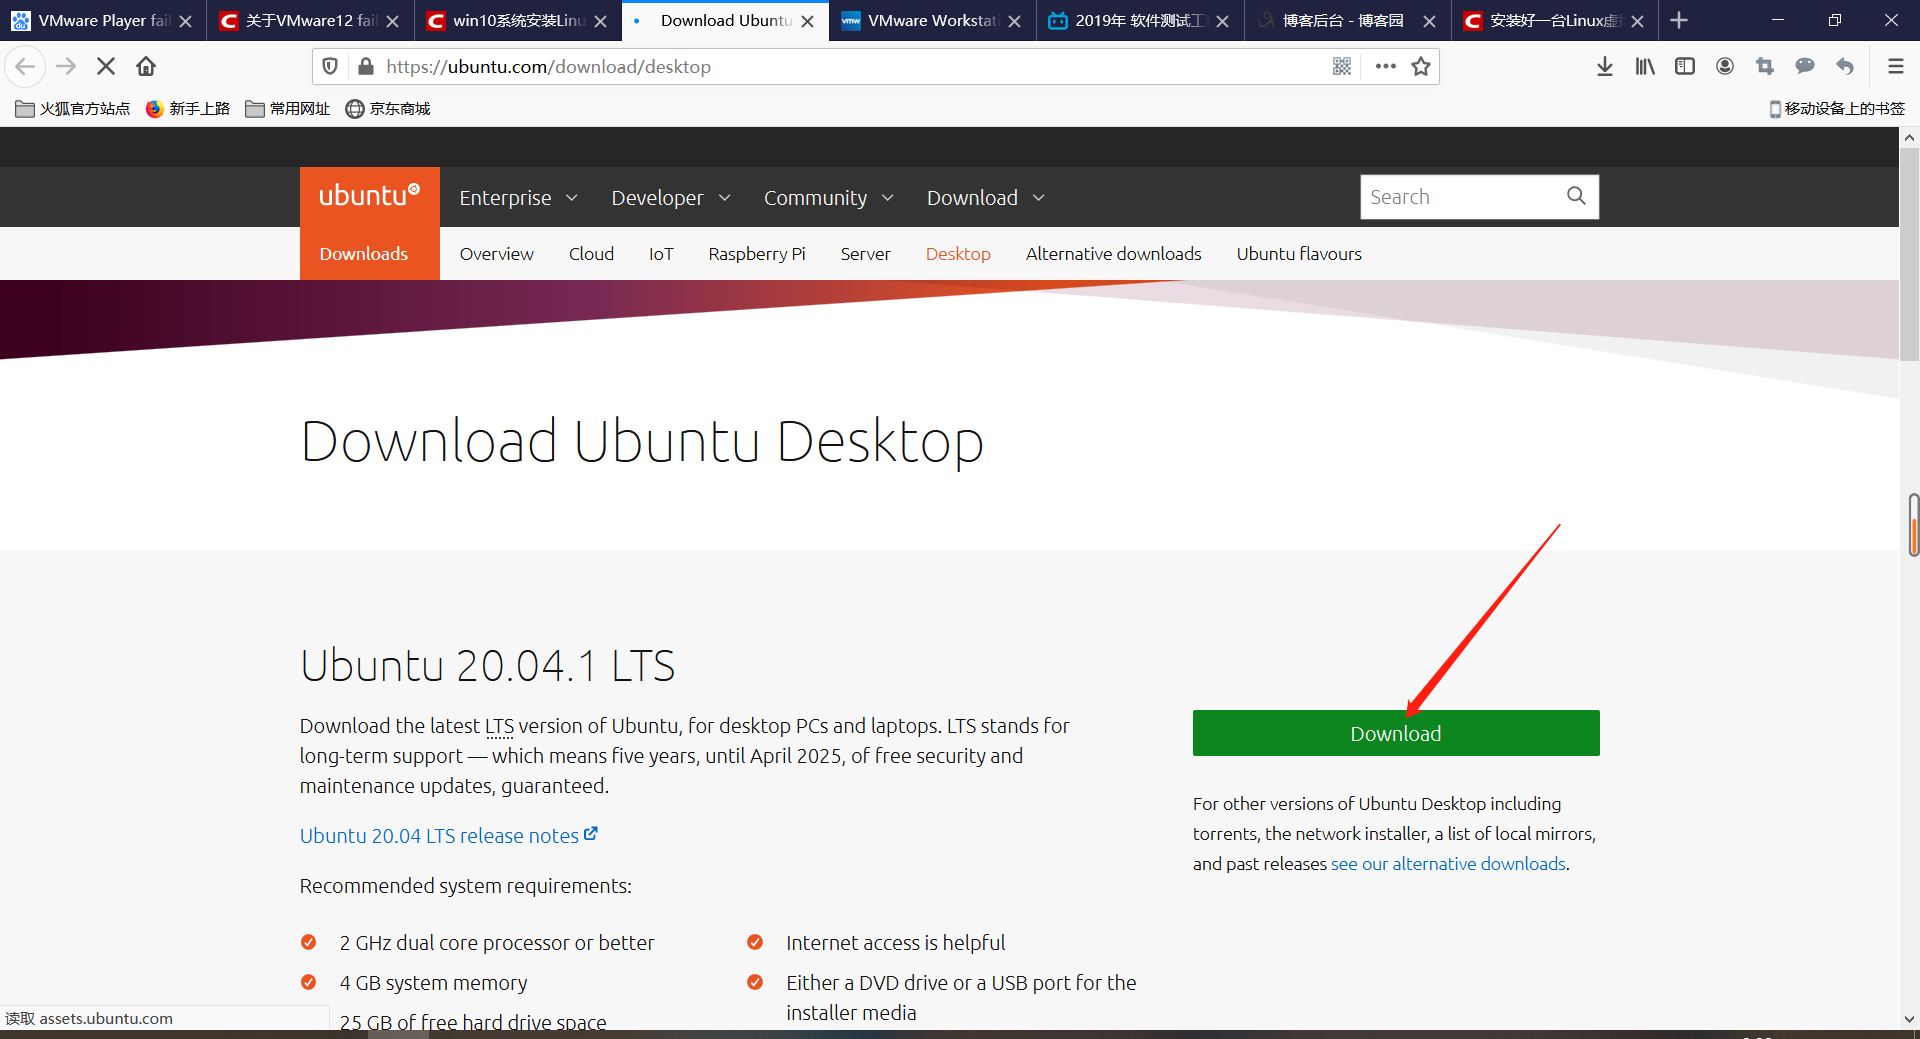Go to the Server subnav item
The image size is (1920, 1039).
[866, 254]
